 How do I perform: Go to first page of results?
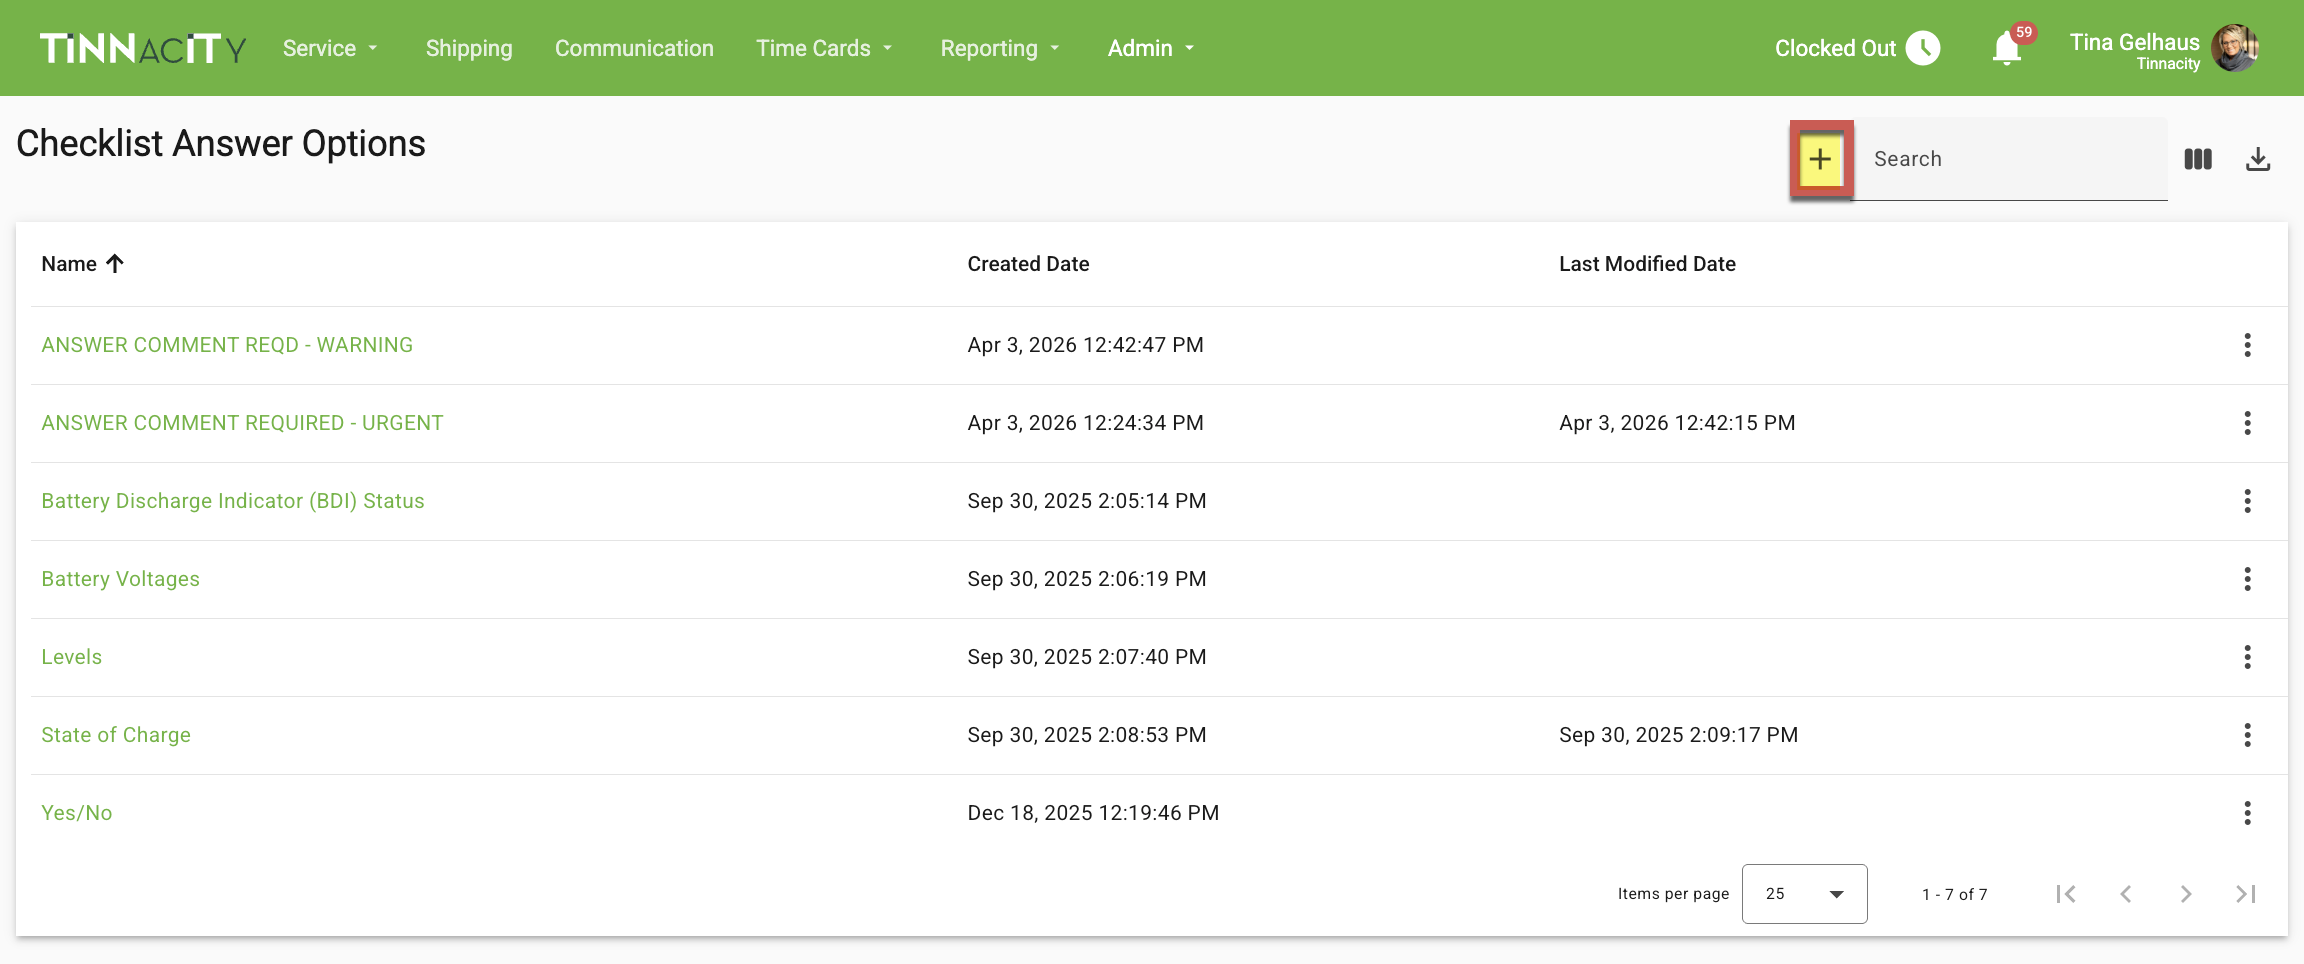(x=2066, y=894)
